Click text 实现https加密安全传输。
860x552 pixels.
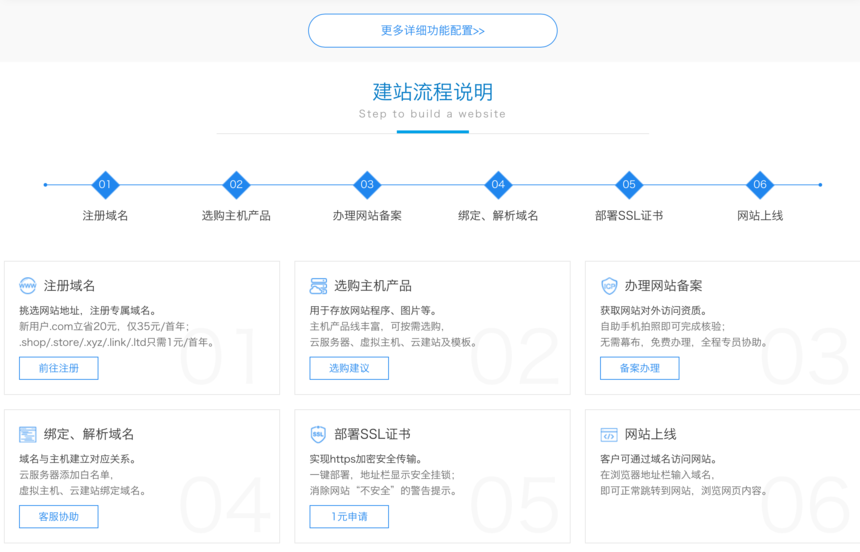pos(366,459)
